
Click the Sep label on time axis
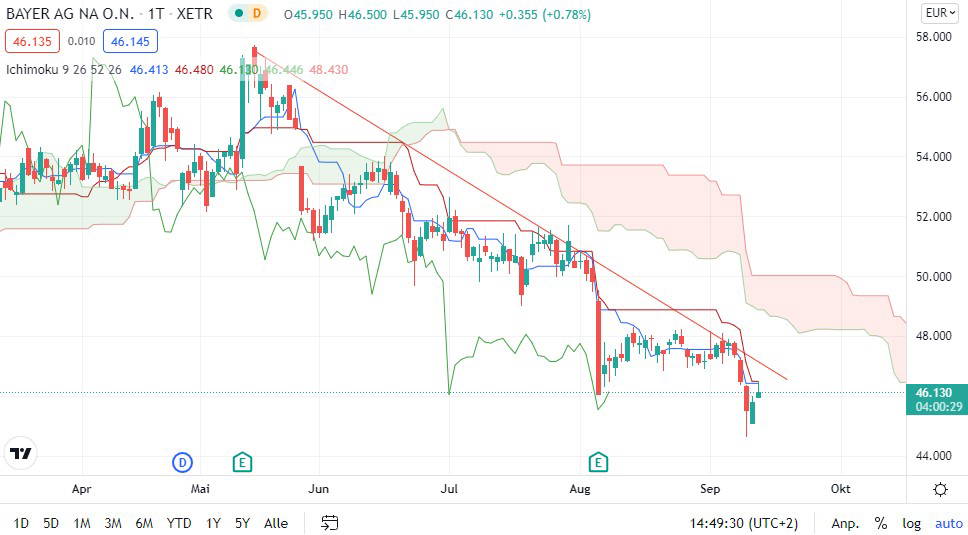click(x=710, y=489)
